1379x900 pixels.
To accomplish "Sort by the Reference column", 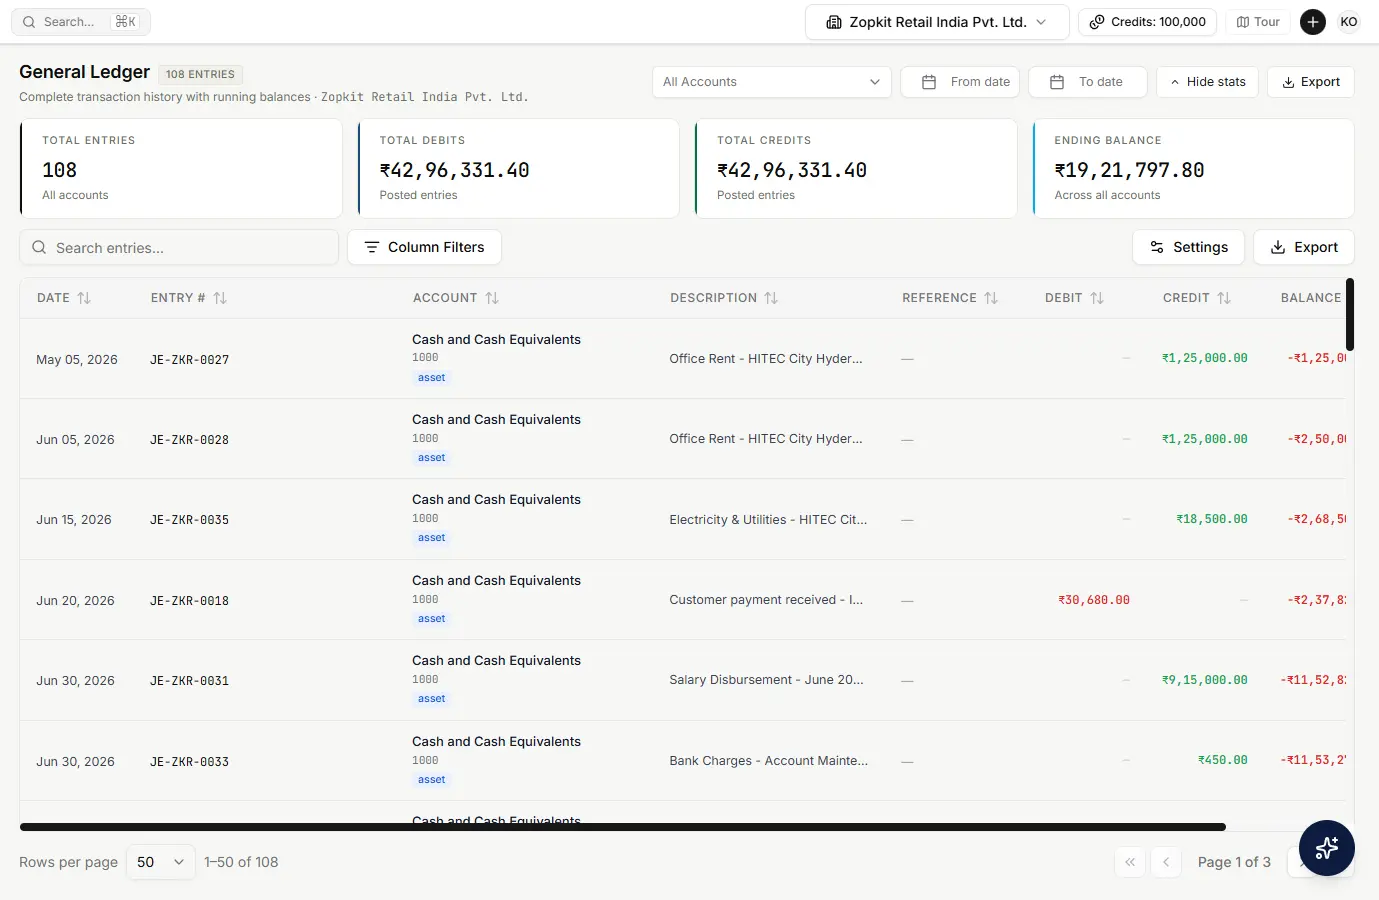I will click(x=950, y=298).
